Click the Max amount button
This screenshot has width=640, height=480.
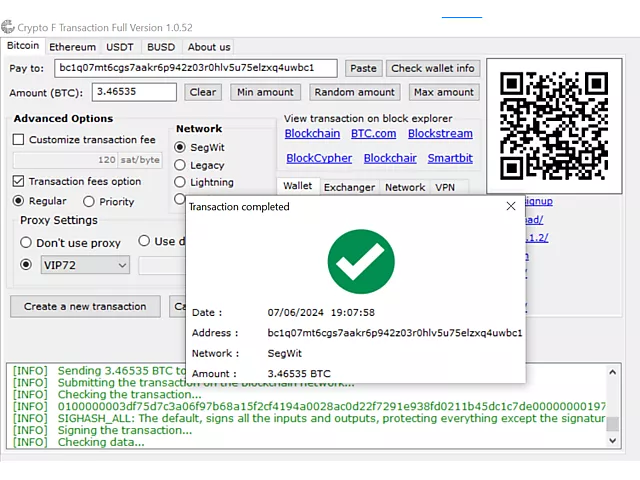tap(443, 92)
